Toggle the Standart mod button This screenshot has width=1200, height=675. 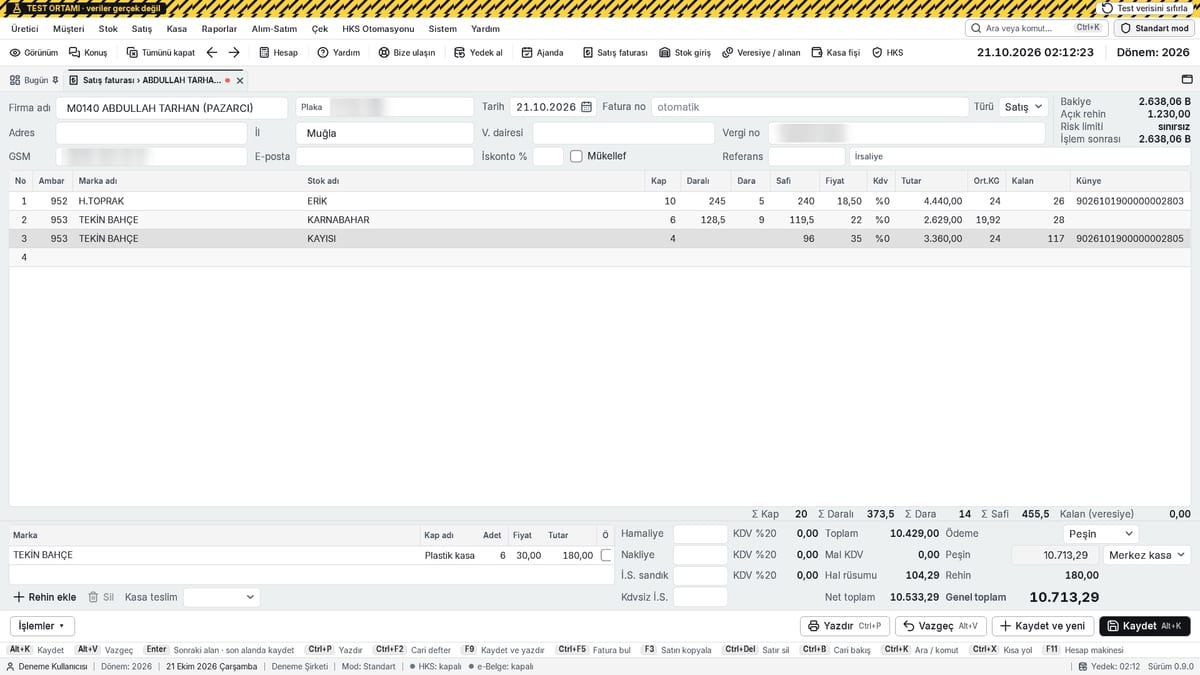1154,28
